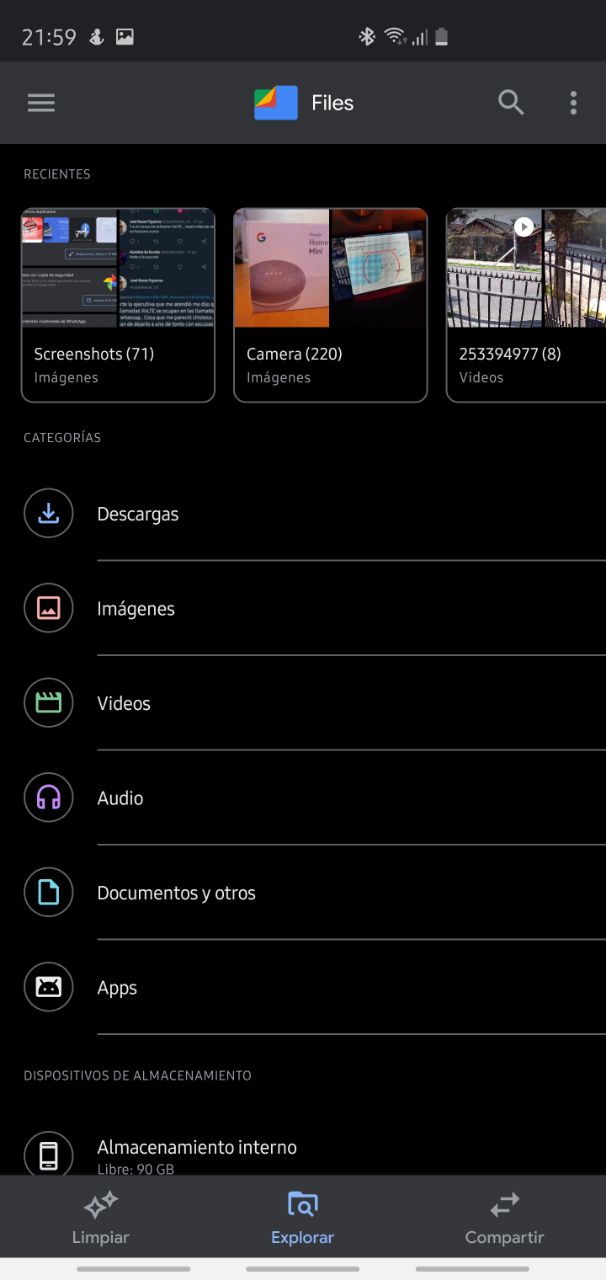The width and height of the screenshot is (606, 1280).
Task: Tap the Apps android icon
Action: (48, 987)
